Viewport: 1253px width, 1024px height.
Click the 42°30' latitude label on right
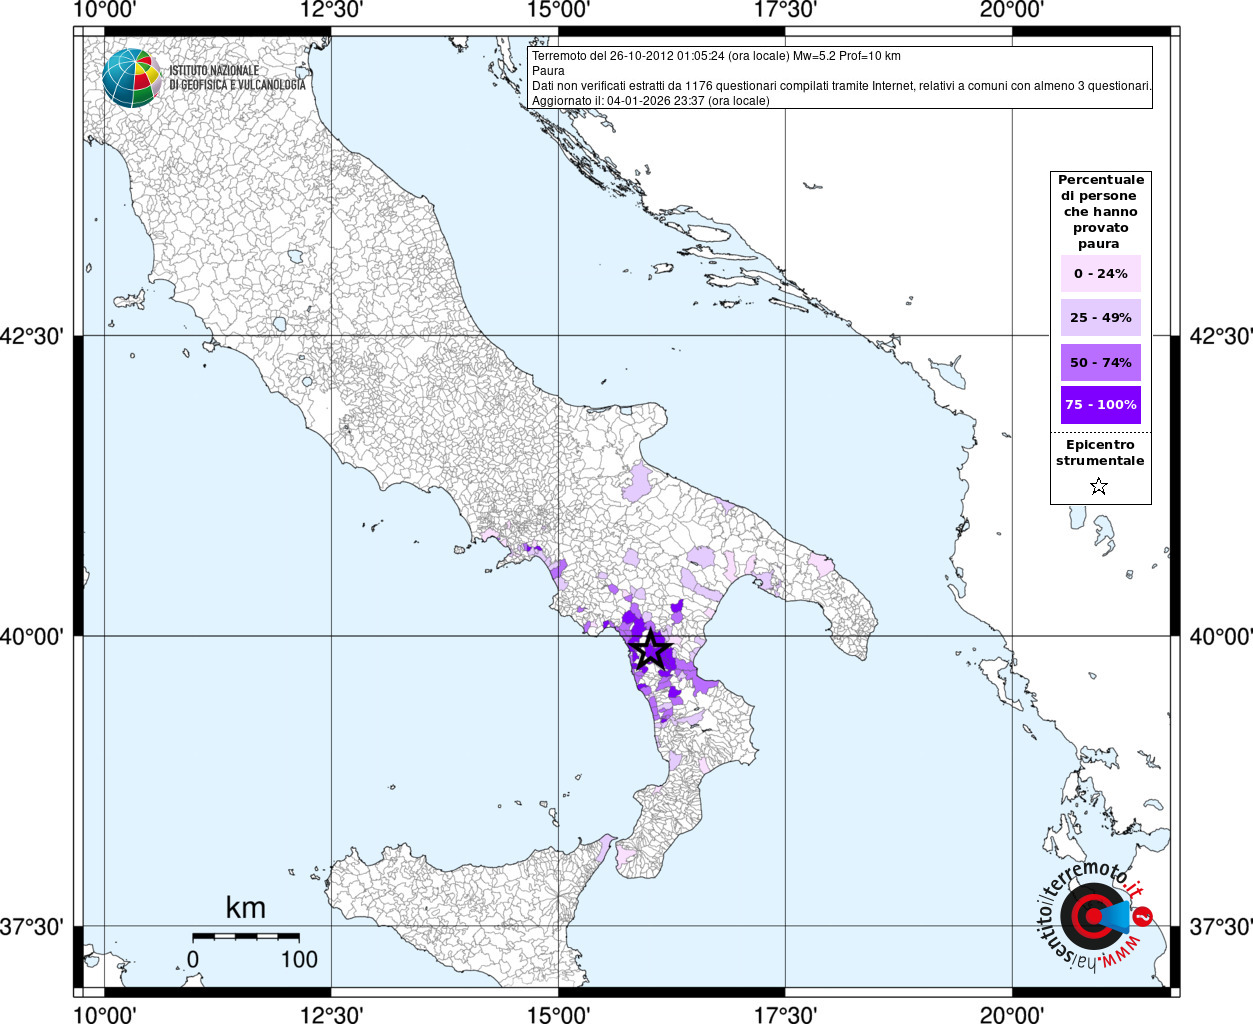(x=1220, y=336)
